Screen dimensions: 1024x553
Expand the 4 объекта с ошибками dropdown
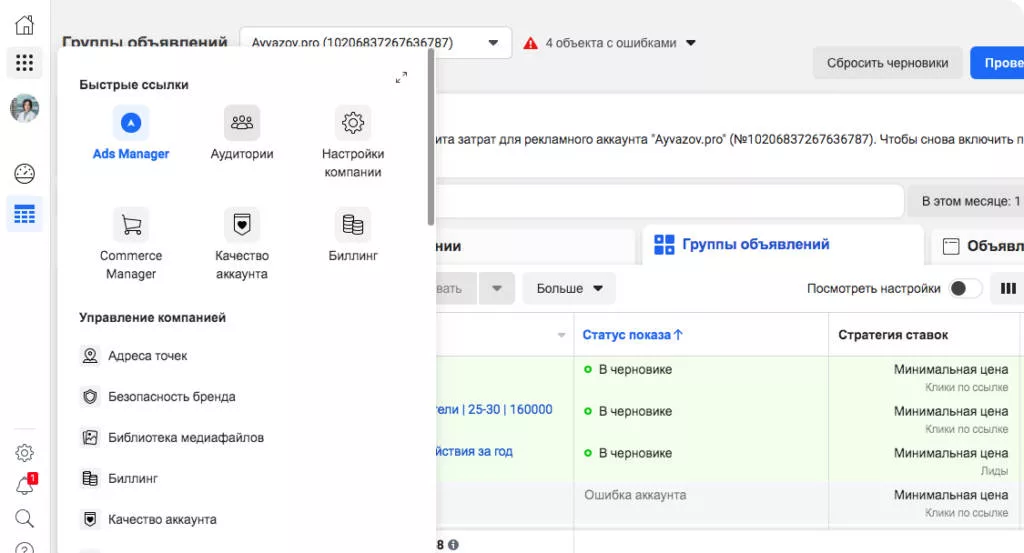(691, 43)
